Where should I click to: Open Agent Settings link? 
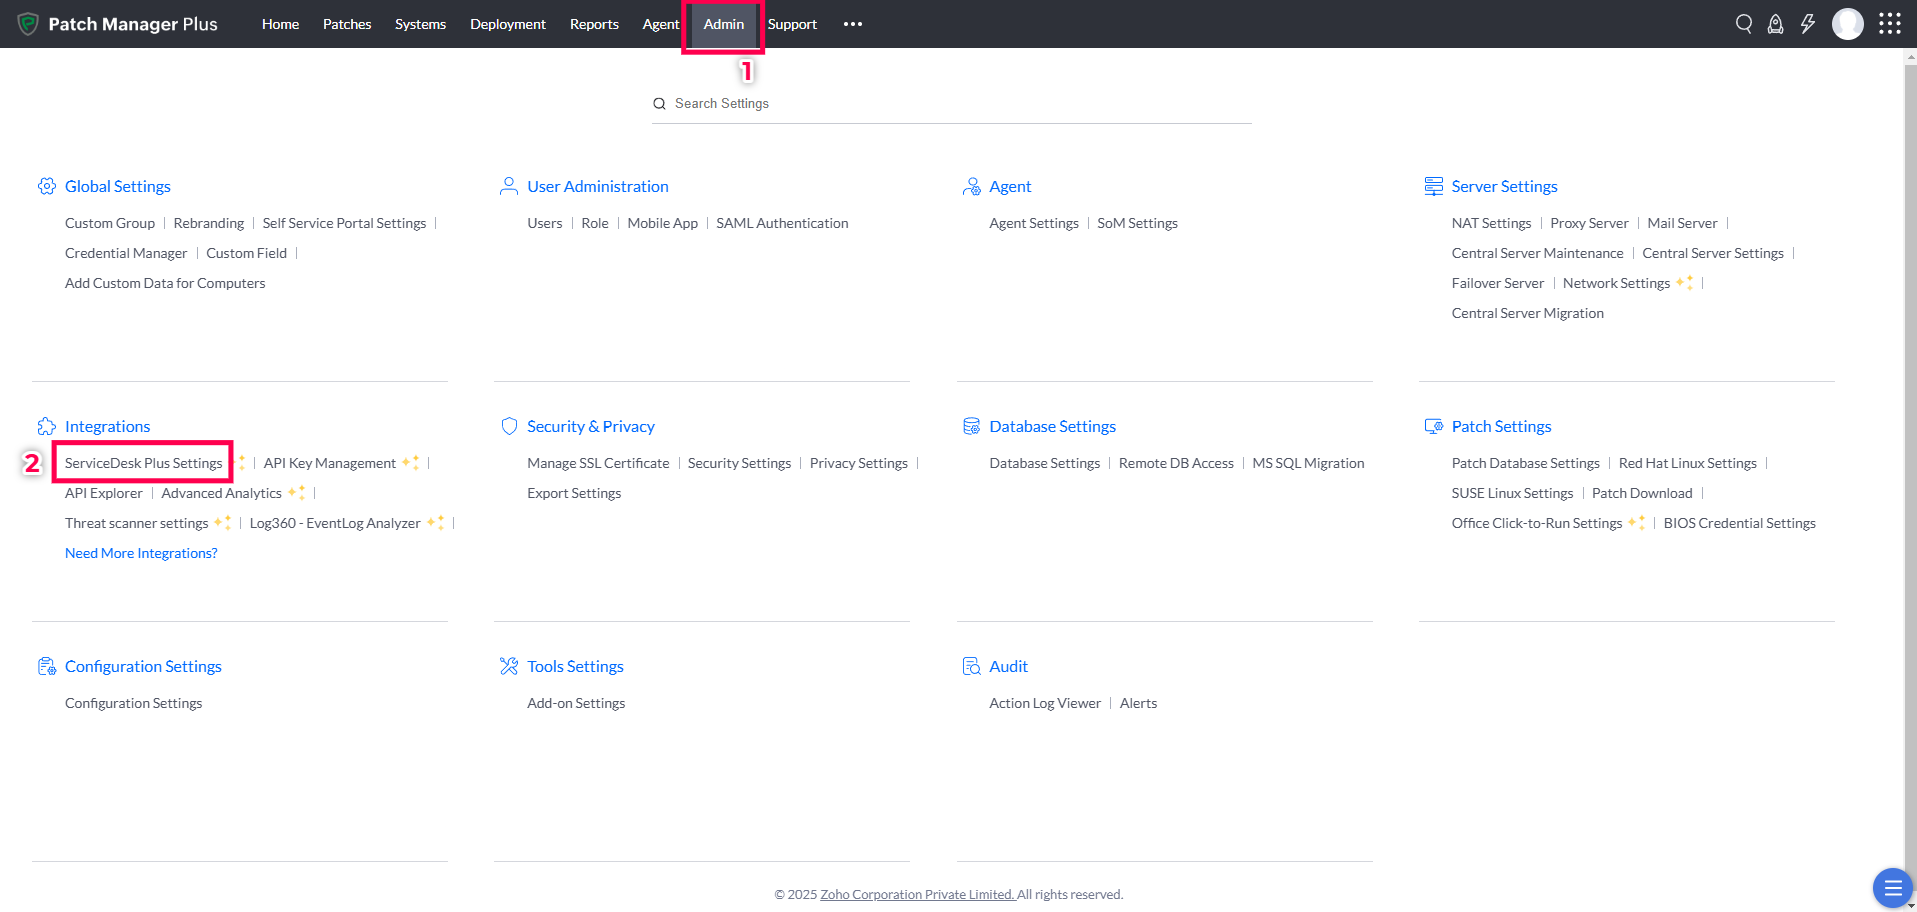[x=1034, y=223]
